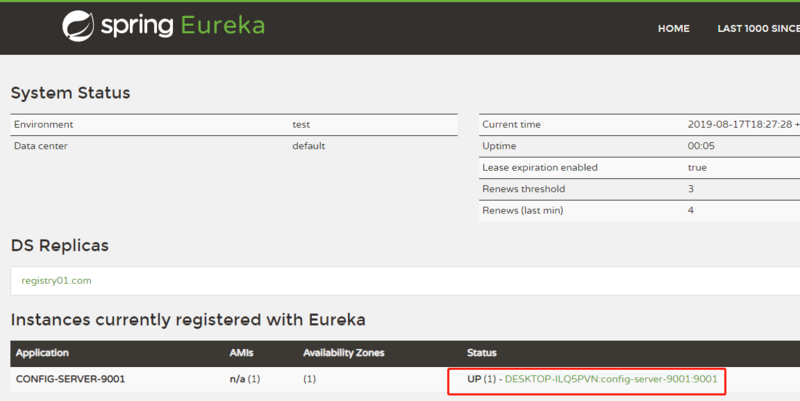800x401 pixels.
Task: Click the AMIs column header
Action: [x=242, y=353]
